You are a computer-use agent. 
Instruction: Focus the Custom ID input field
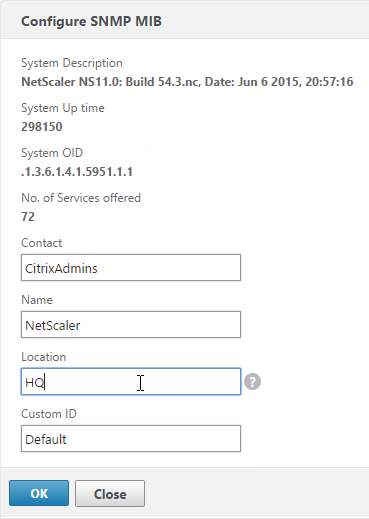131,439
